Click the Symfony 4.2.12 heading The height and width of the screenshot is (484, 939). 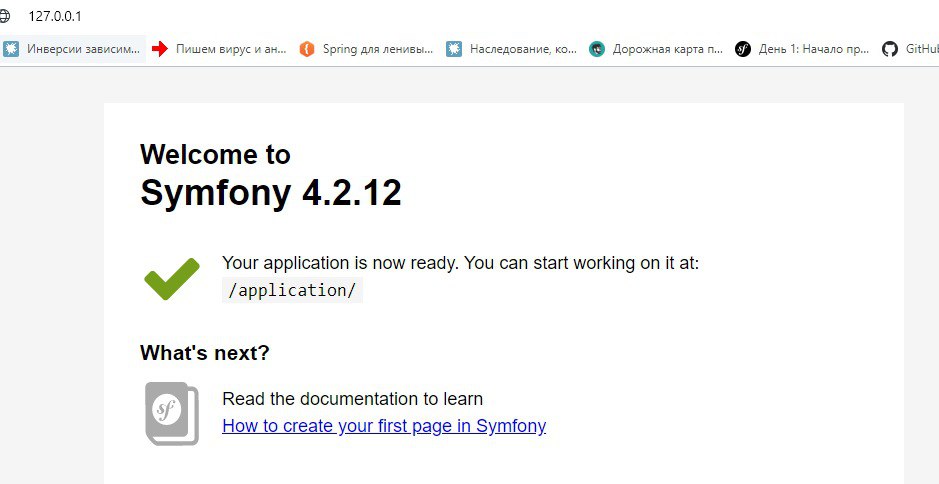(x=271, y=193)
